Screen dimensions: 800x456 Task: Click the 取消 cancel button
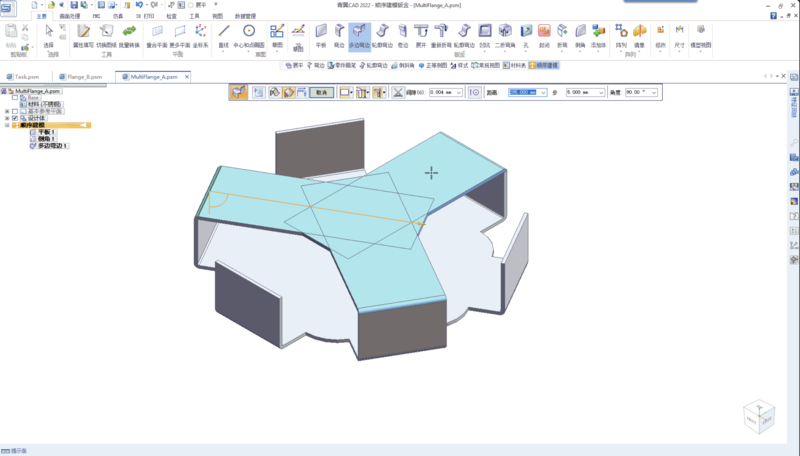click(322, 92)
